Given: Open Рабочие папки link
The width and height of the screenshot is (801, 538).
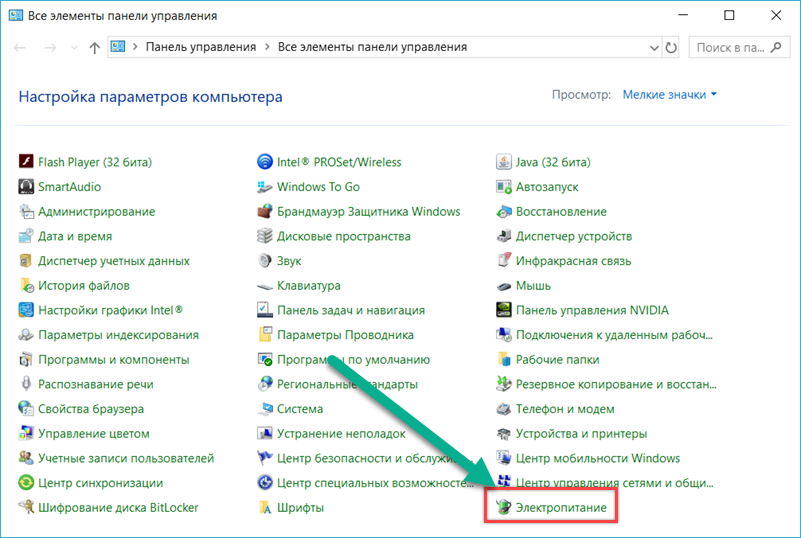Looking at the screenshot, I should coord(557,359).
